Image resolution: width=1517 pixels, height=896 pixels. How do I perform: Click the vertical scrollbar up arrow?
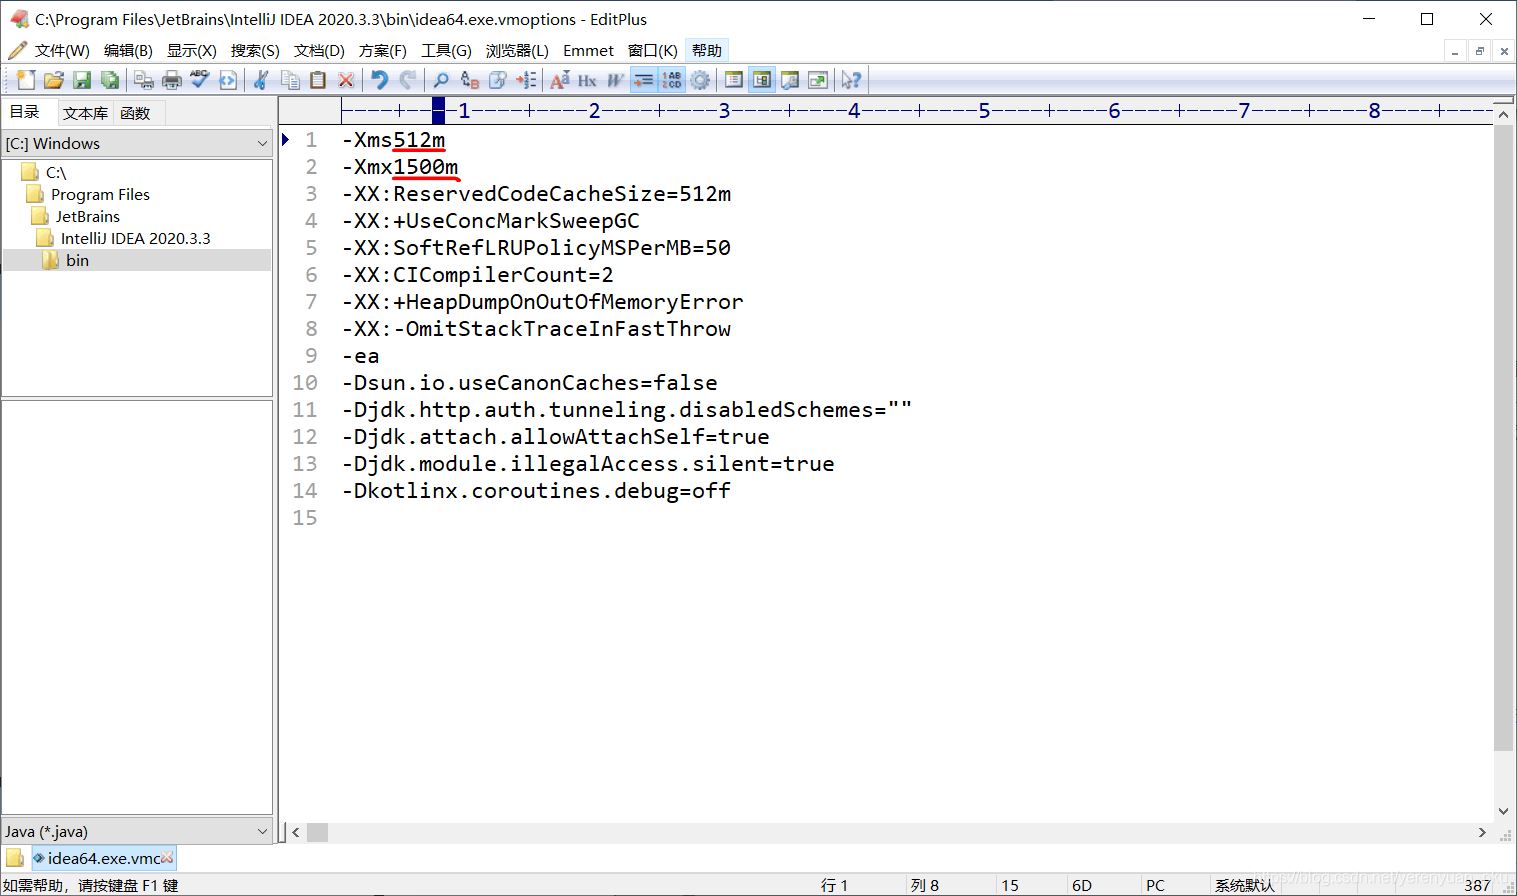pos(1503,115)
